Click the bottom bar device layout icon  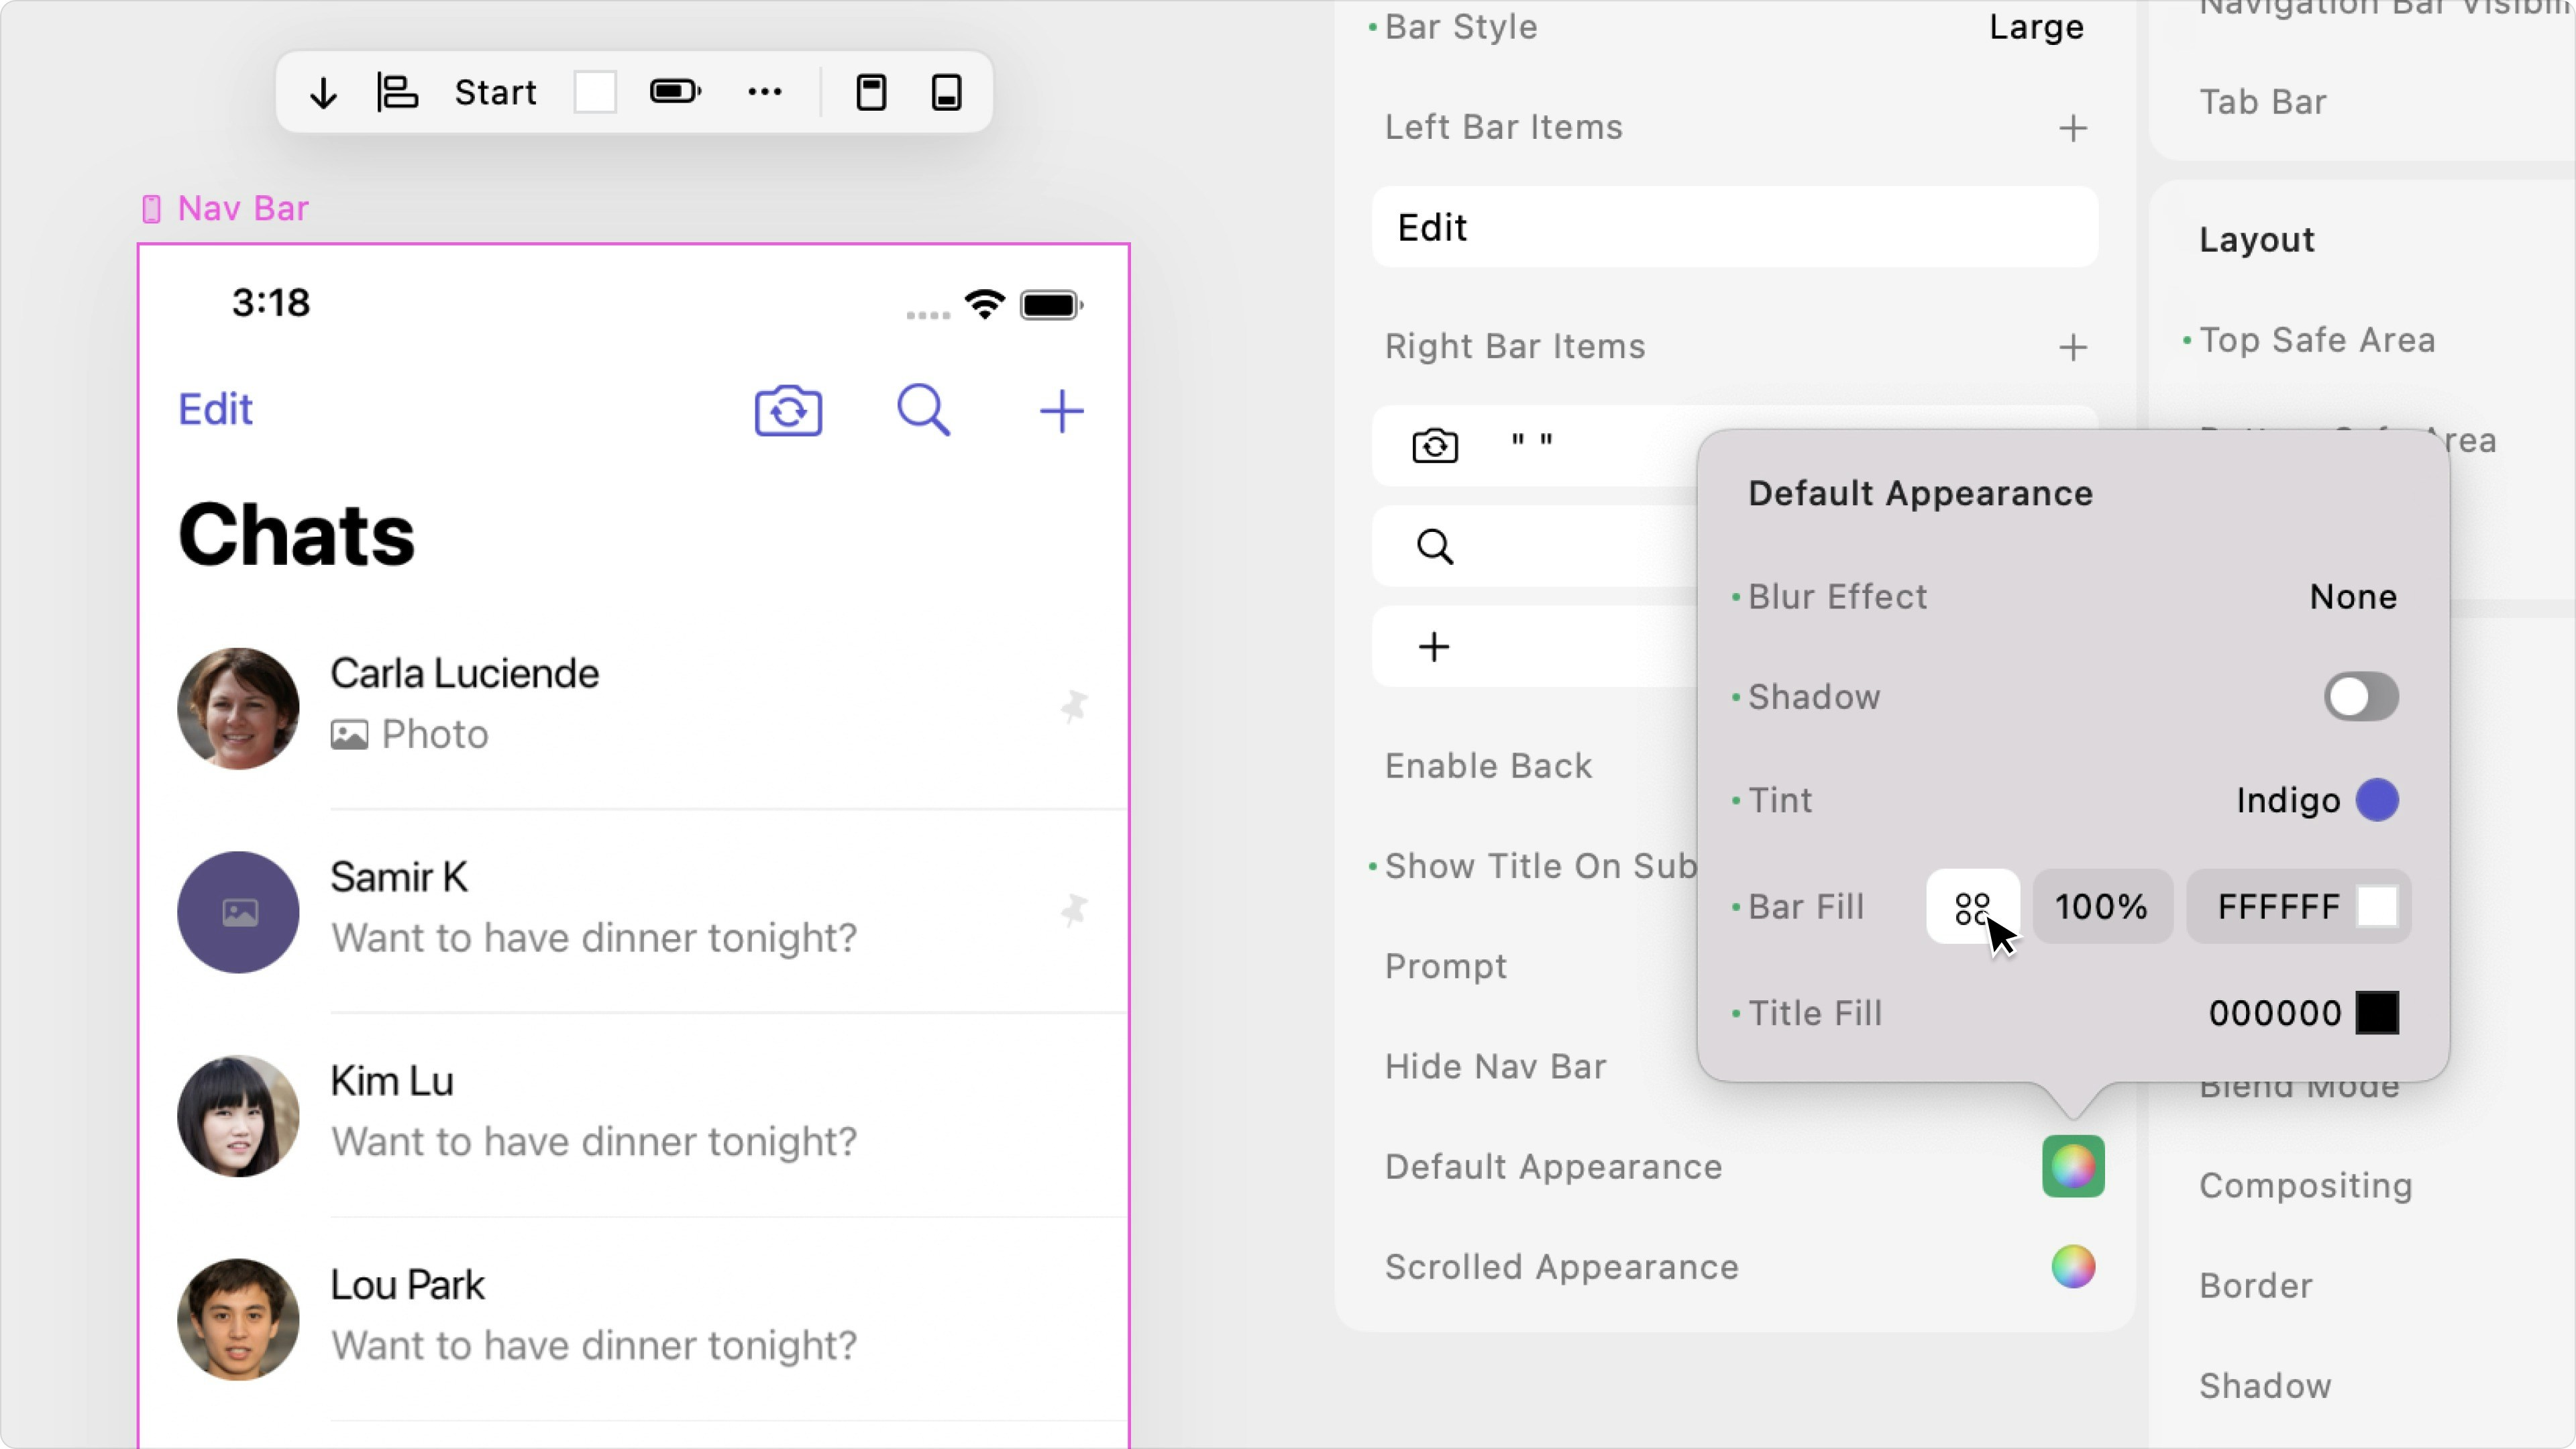coord(946,92)
